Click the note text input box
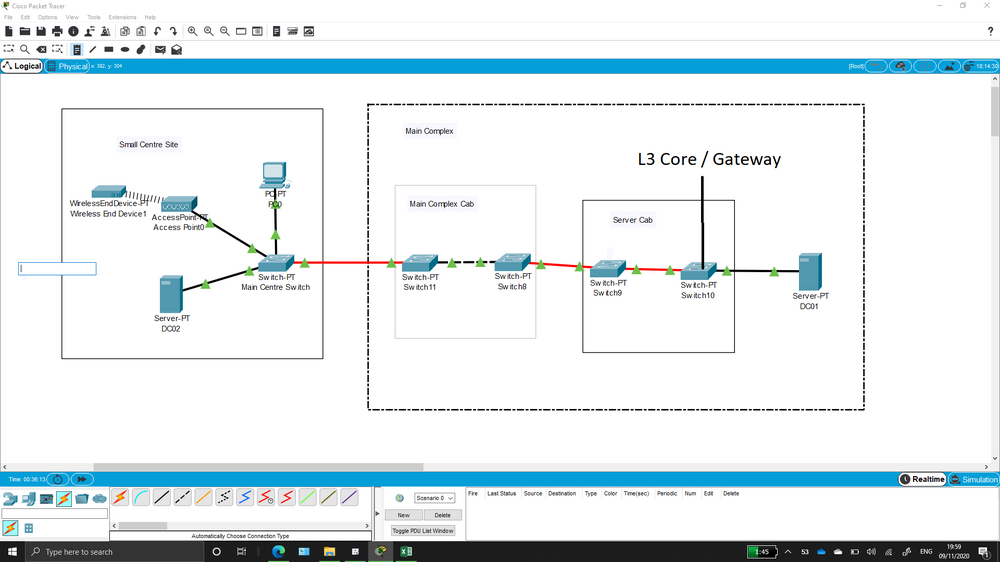 tap(57, 269)
